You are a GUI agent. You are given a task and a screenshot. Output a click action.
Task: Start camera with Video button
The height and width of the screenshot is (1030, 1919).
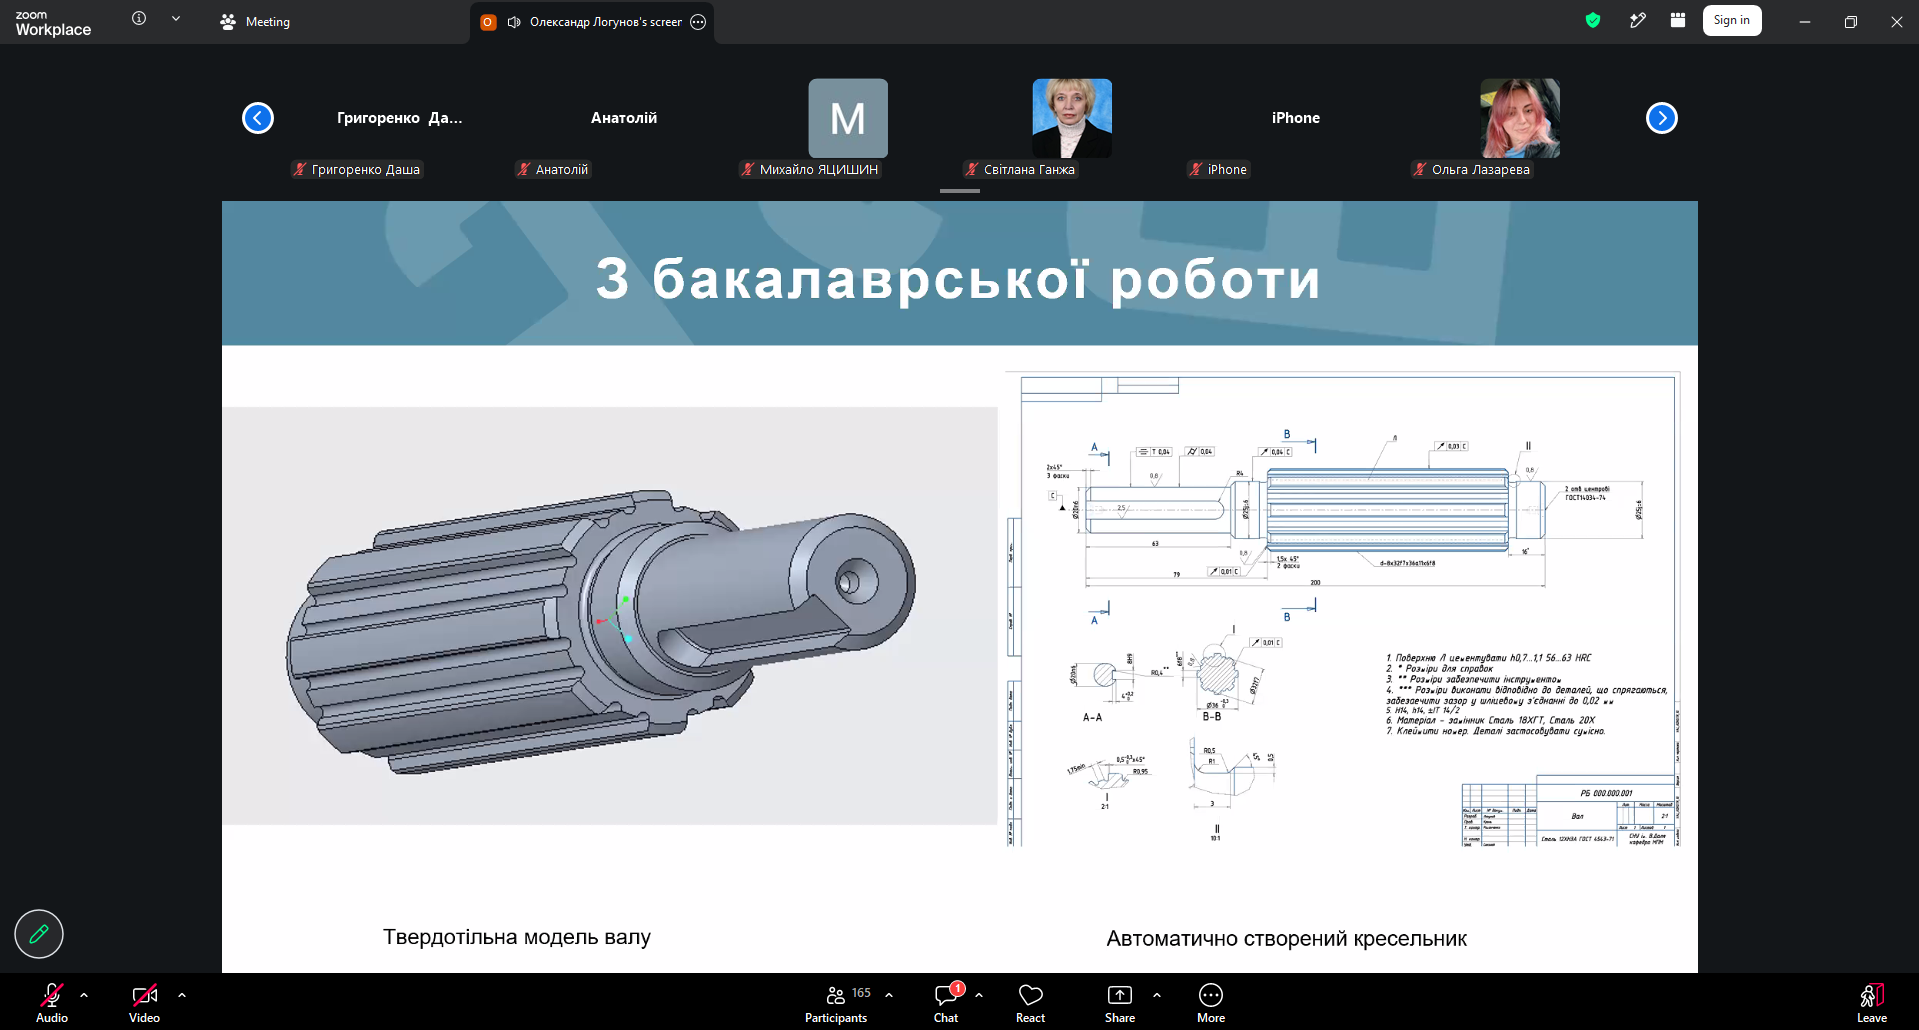click(144, 1002)
